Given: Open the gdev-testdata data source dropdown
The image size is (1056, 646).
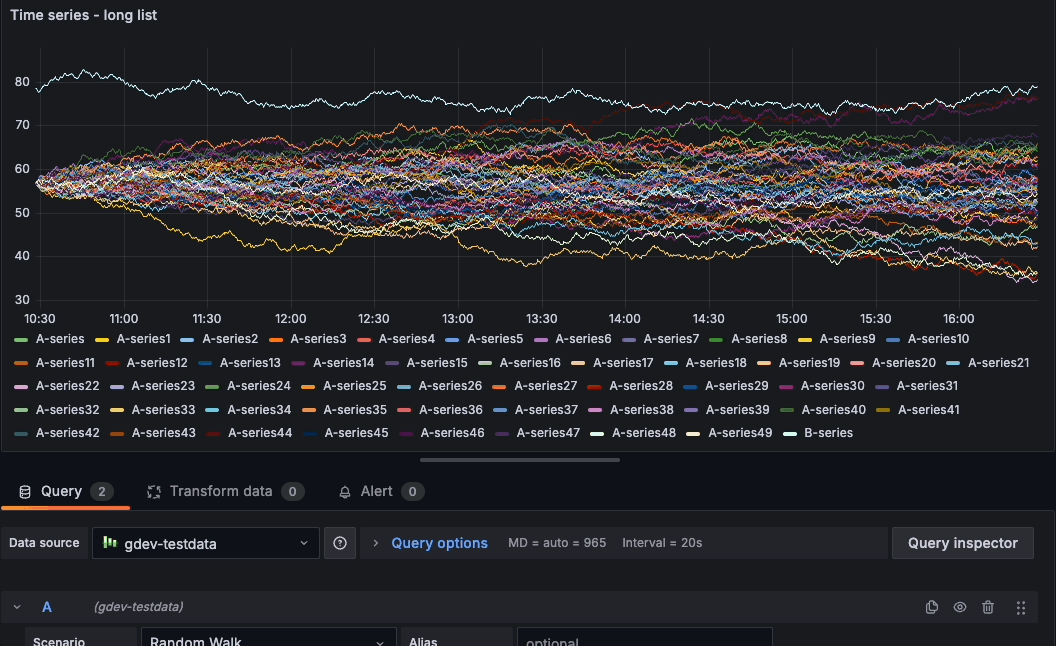Looking at the screenshot, I should tap(206, 543).
